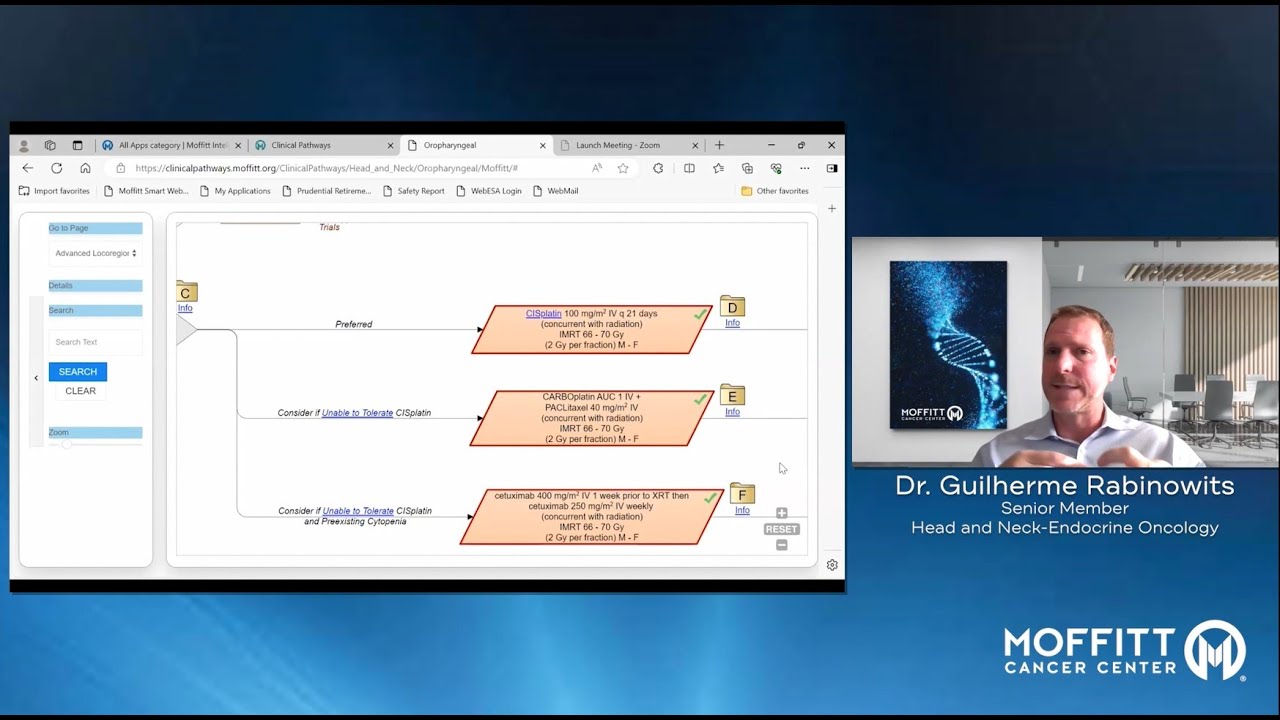1280x720 pixels.
Task: Click Info link under folder F
Action: pyautogui.click(x=742, y=510)
